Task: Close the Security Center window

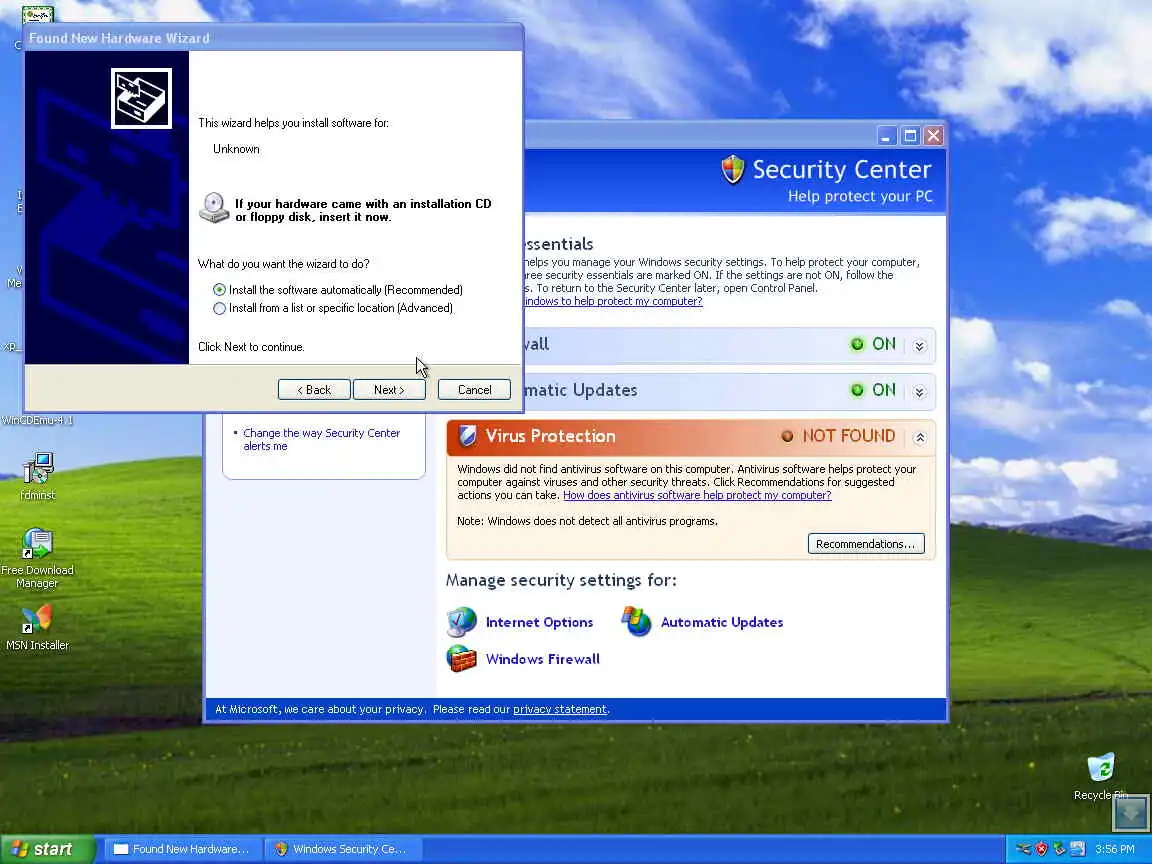Action: click(934, 136)
